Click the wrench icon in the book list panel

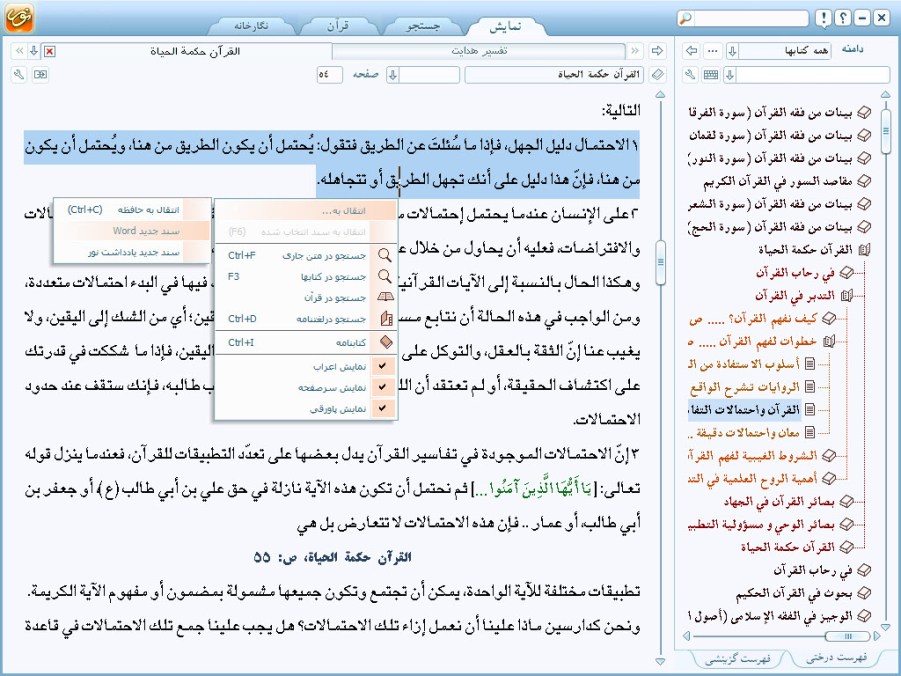click(x=691, y=74)
